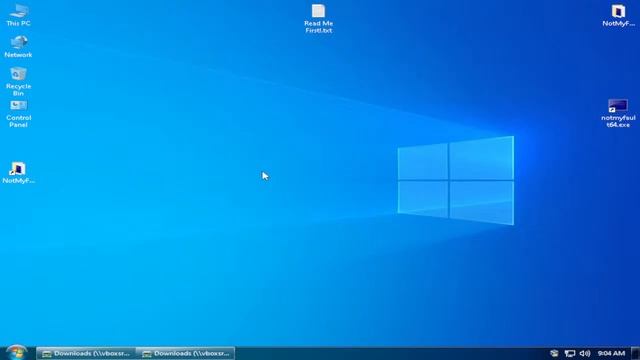Click the Show desktop button at taskbar end

[635, 353]
